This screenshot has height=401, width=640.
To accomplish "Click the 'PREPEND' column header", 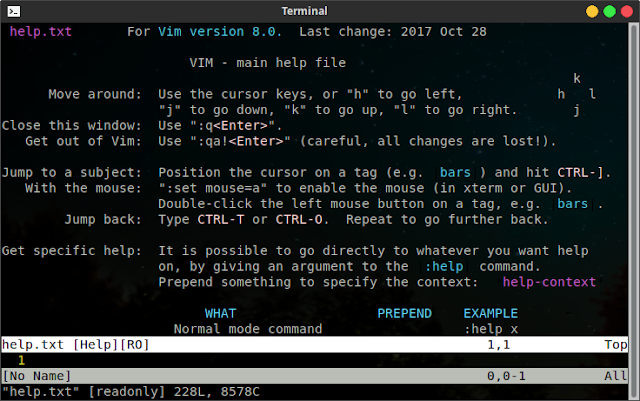I will pos(404,313).
